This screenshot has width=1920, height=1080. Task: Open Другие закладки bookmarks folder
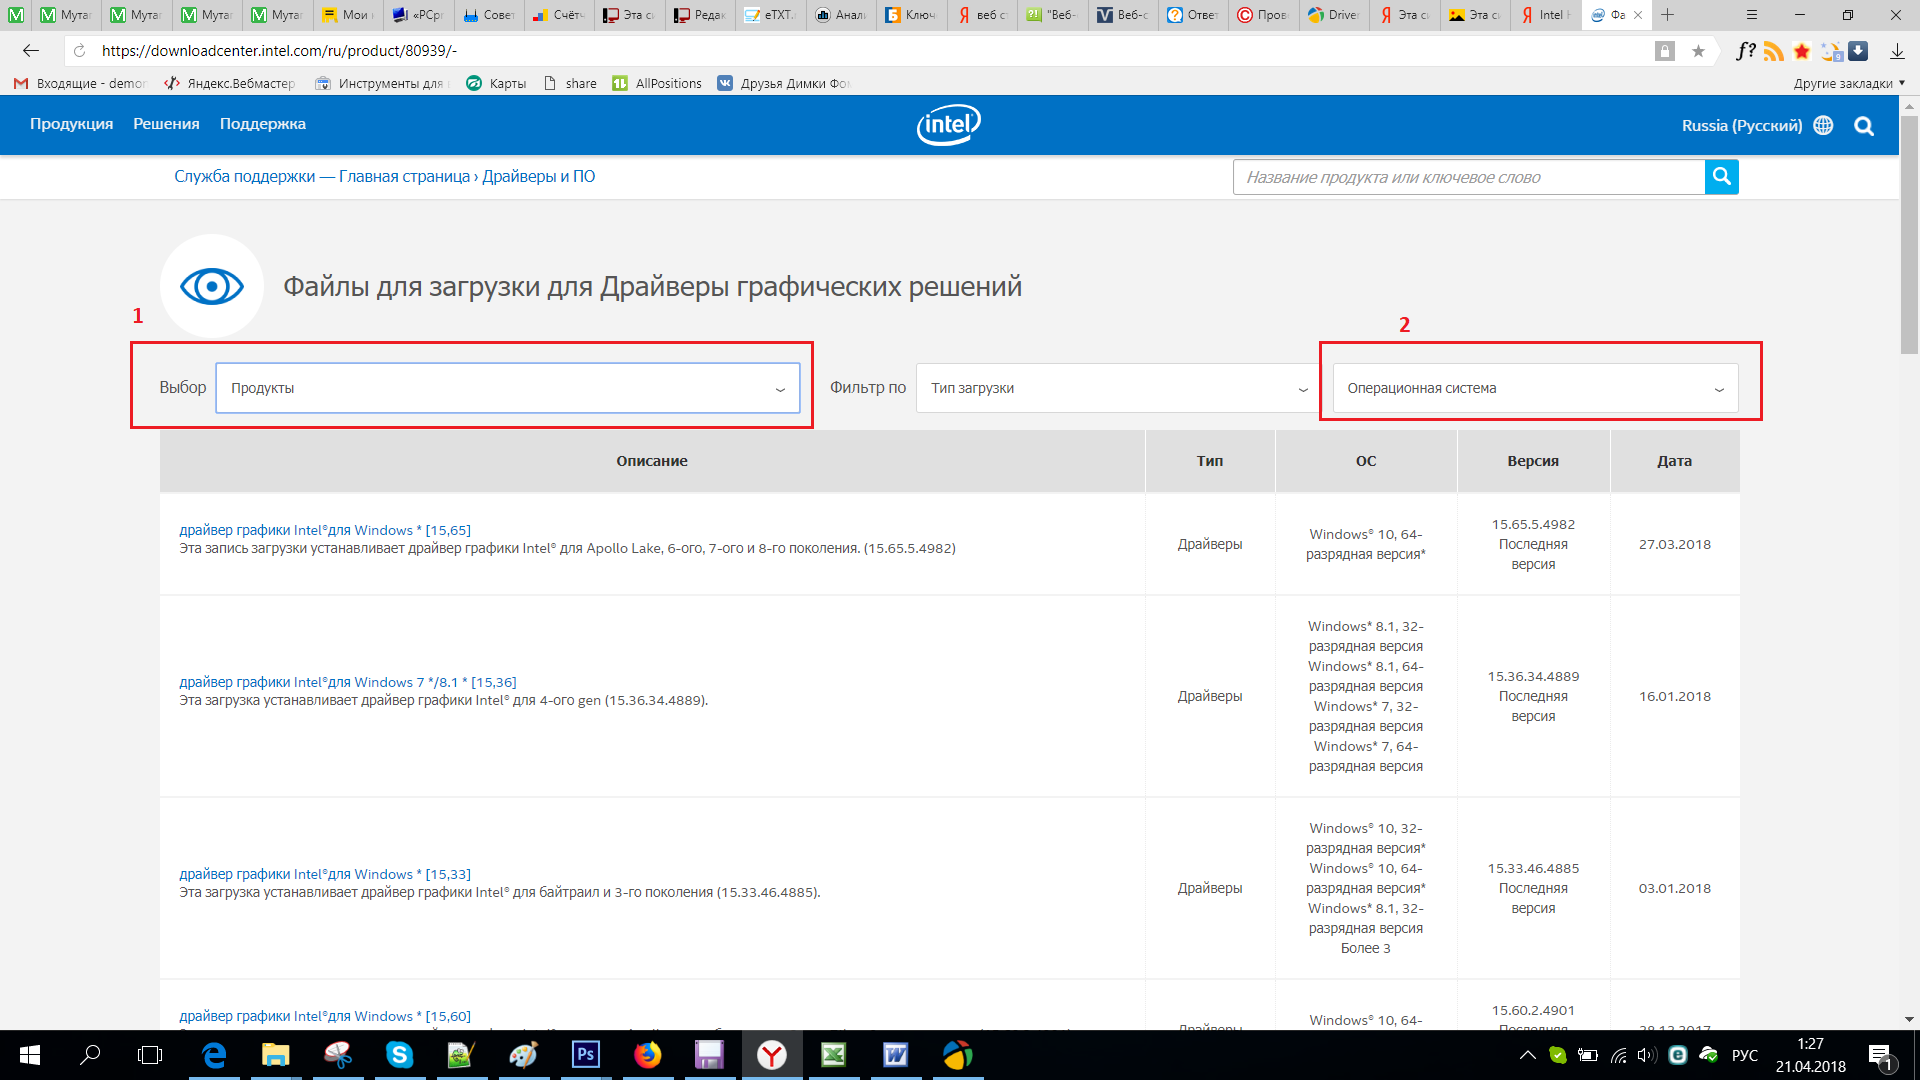coord(1849,84)
